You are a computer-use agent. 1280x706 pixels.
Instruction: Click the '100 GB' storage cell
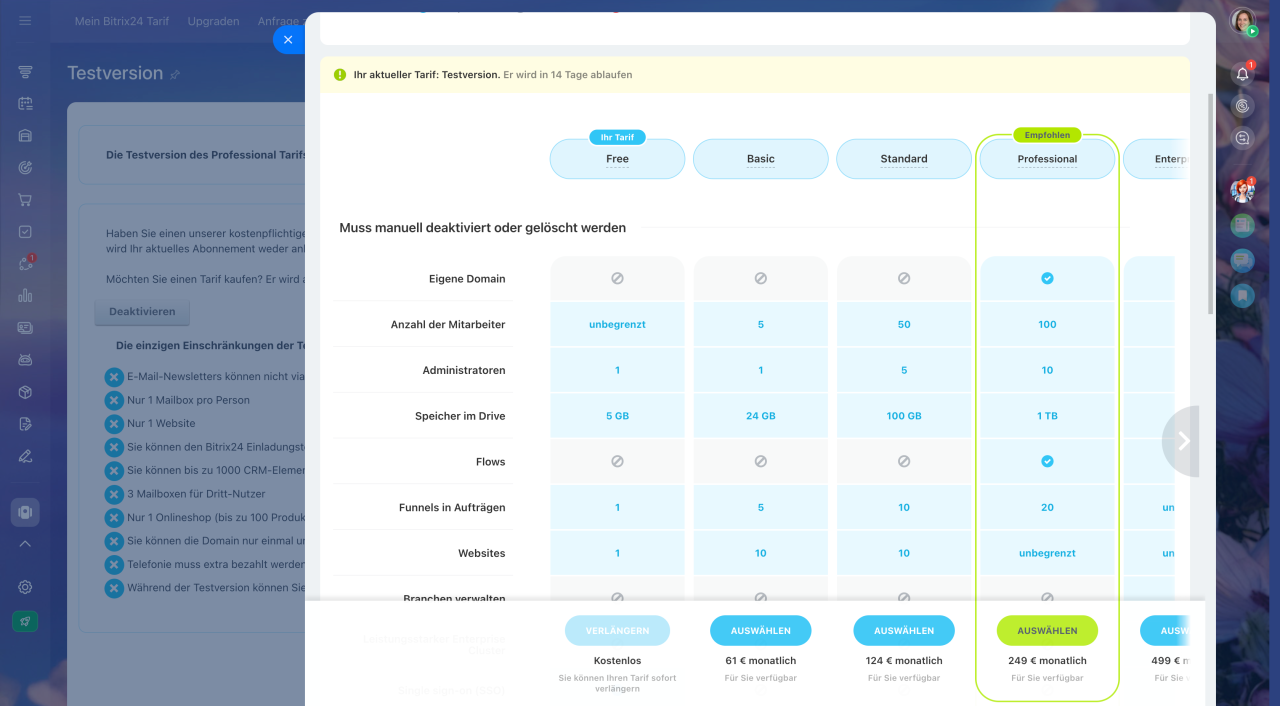904,416
